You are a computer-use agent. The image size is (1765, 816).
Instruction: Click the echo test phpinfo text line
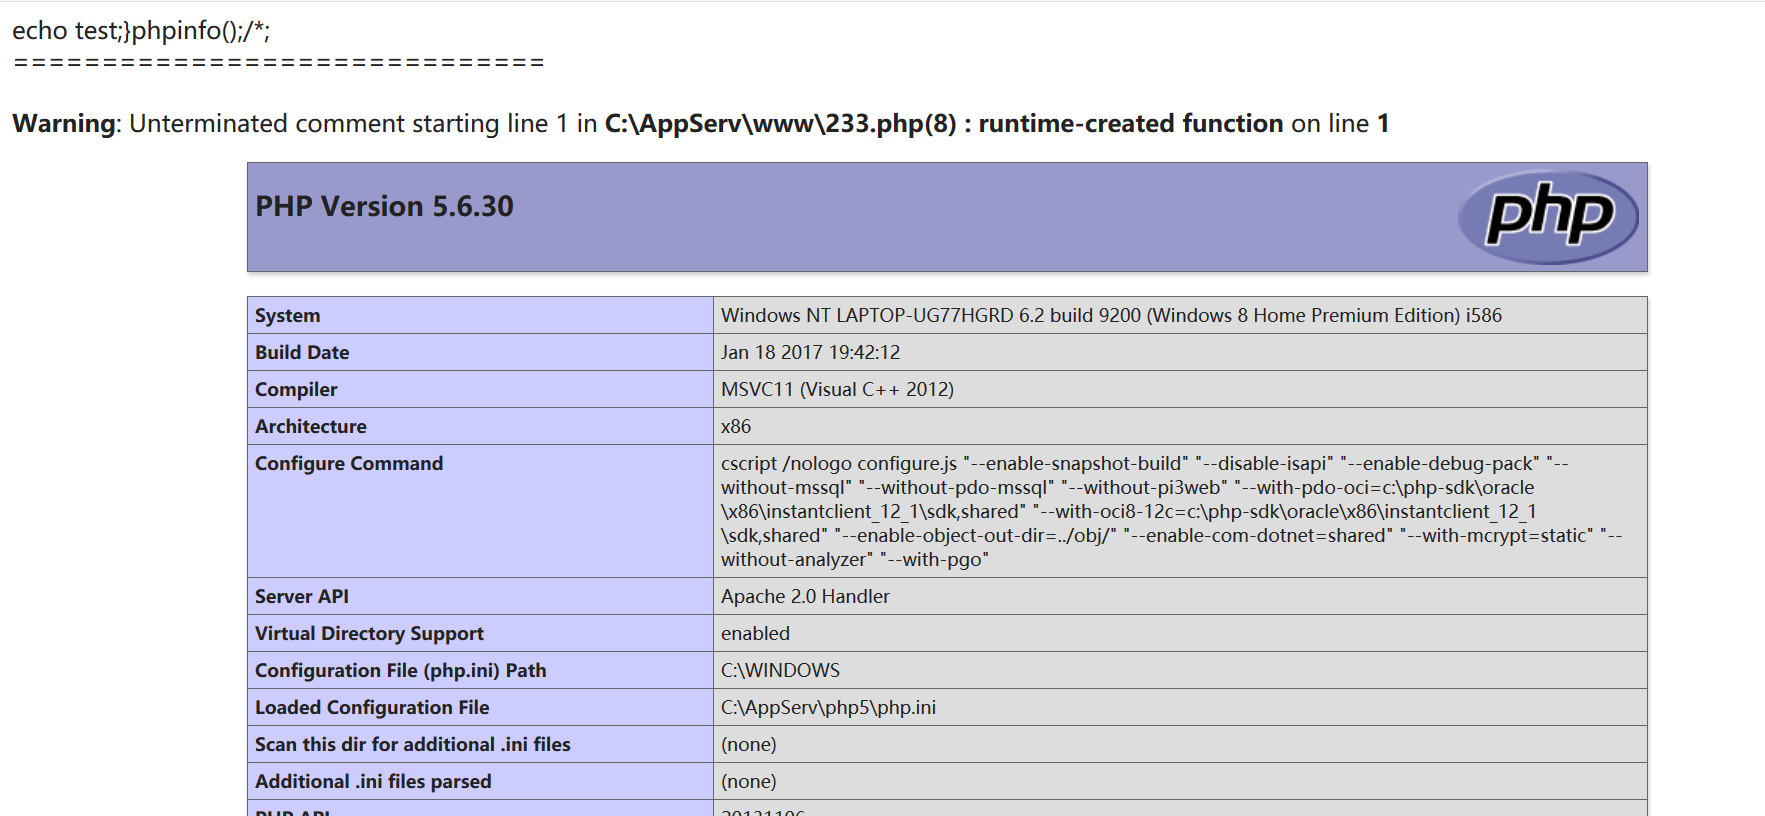141,31
